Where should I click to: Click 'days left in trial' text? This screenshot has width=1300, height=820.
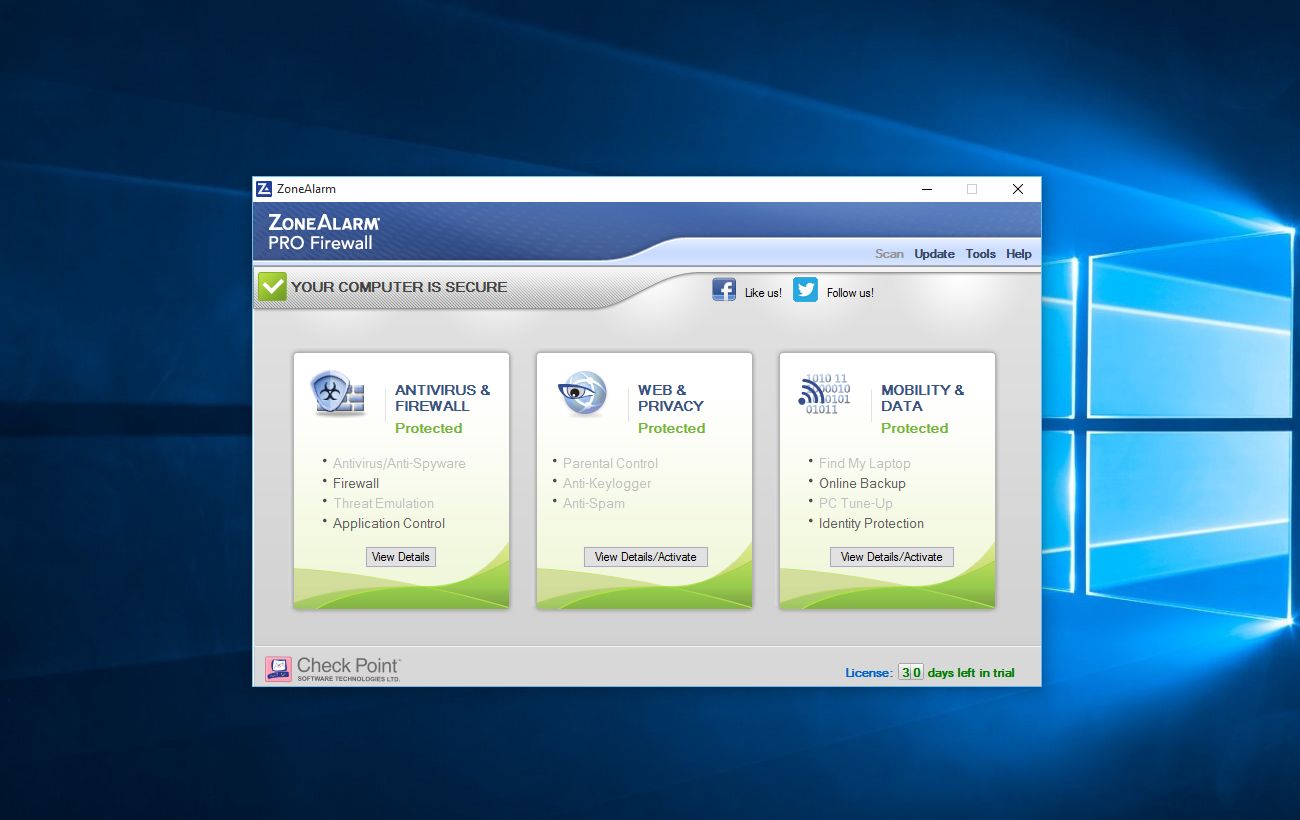tap(971, 673)
